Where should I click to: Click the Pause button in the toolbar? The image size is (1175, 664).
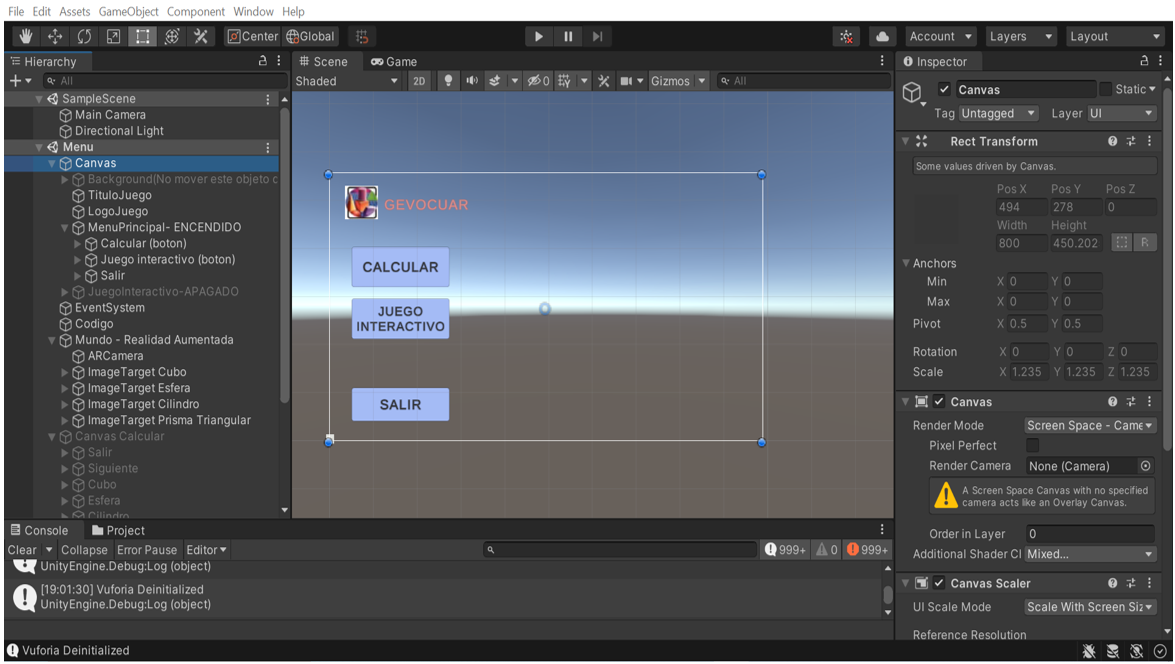568,36
